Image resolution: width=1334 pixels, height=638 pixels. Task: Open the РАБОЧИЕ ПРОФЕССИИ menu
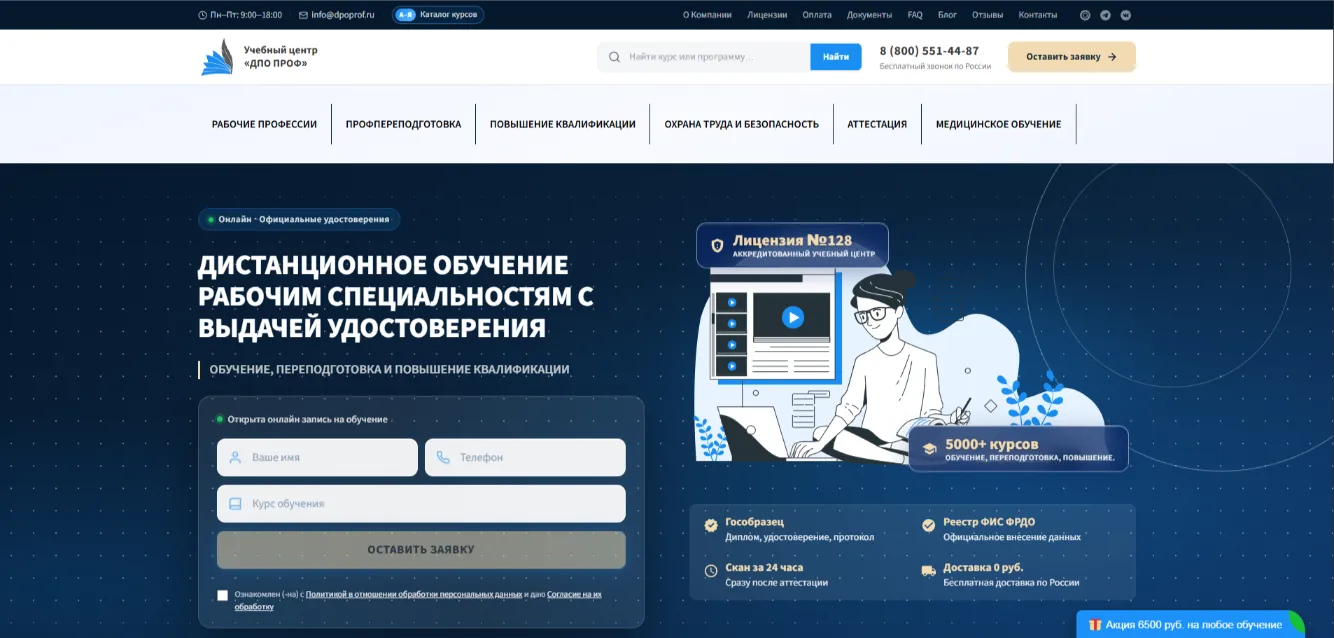click(x=264, y=124)
